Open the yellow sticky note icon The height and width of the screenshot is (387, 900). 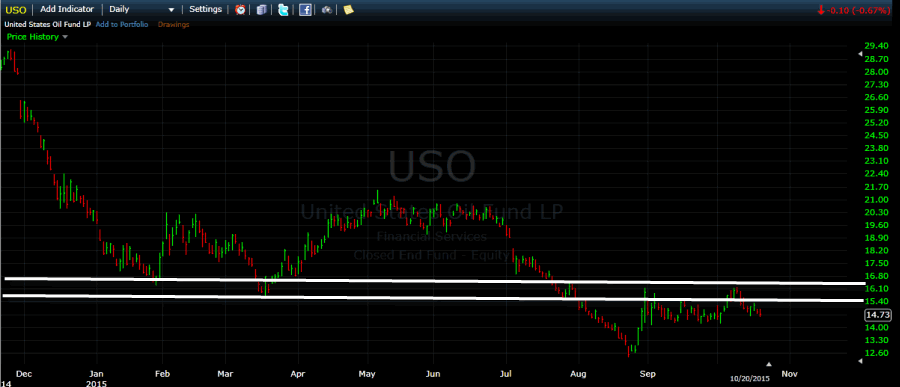(348, 10)
